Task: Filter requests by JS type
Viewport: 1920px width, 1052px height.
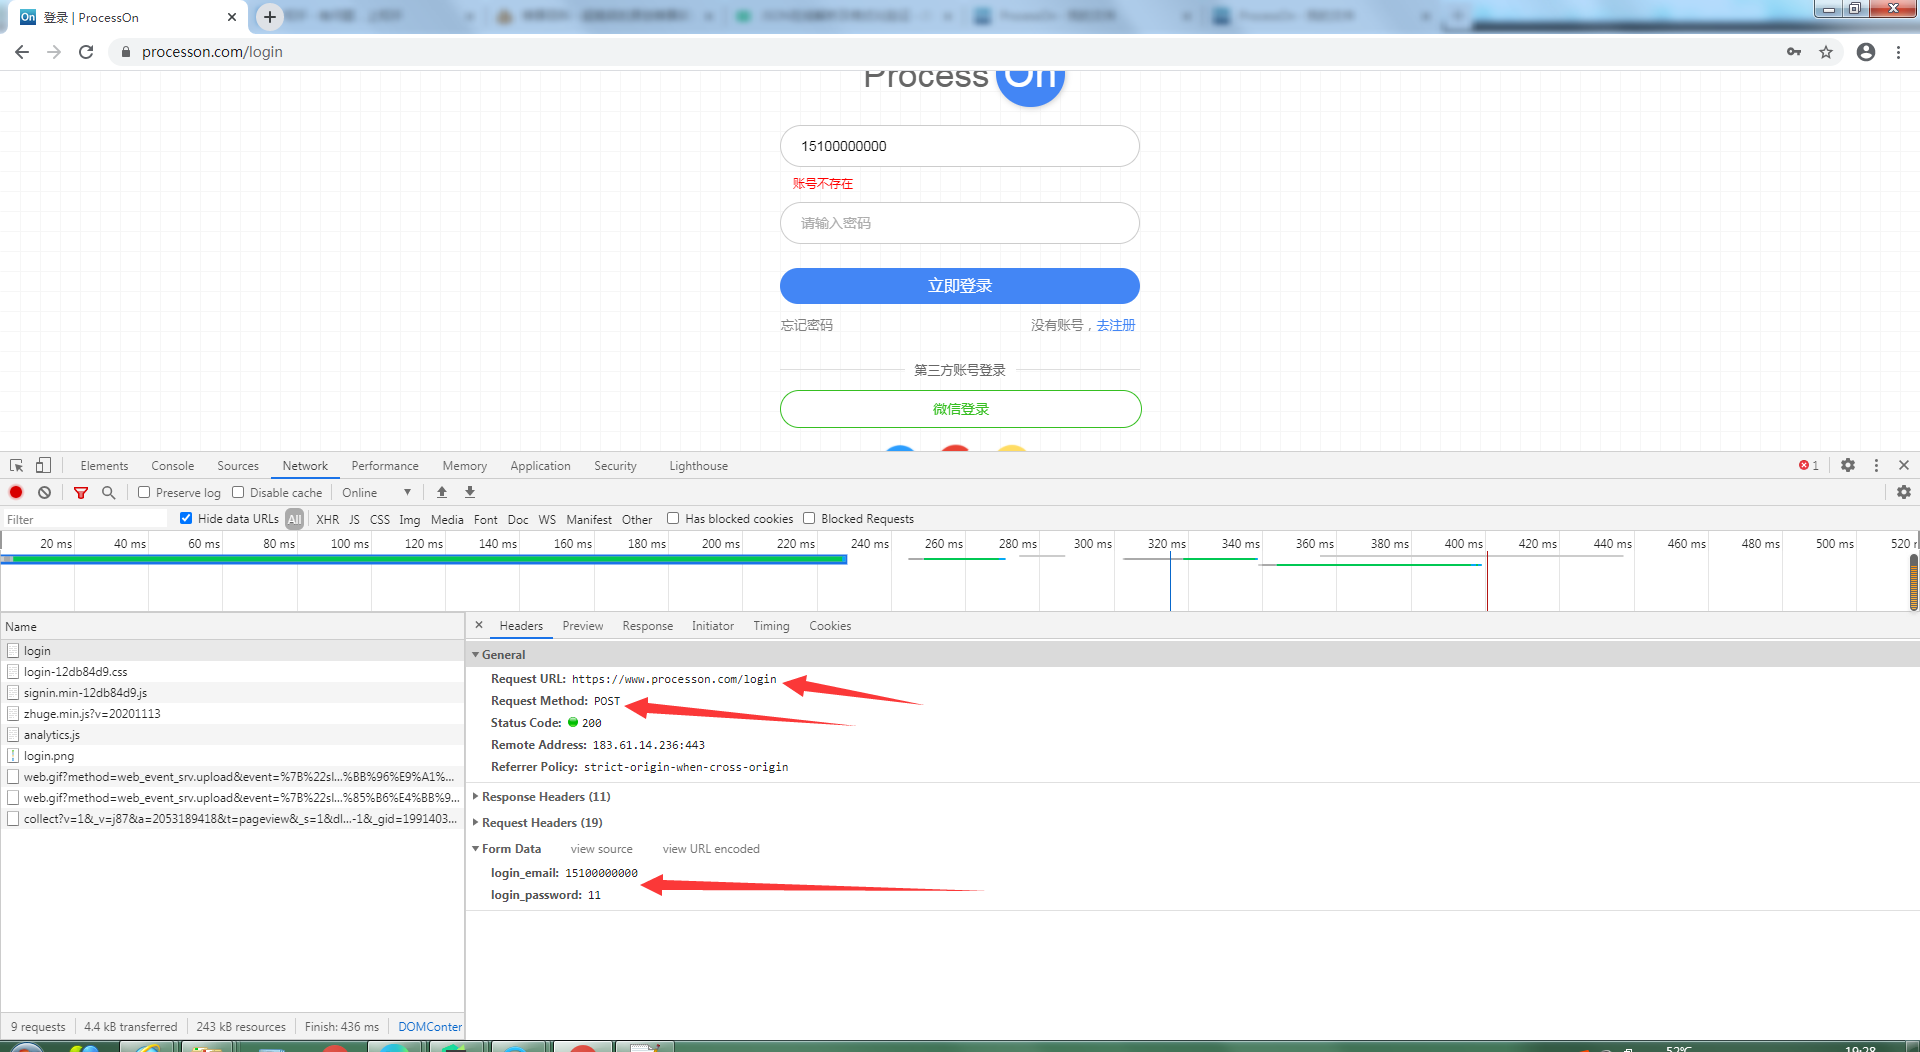Action: pyautogui.click(x=354, y=519)
